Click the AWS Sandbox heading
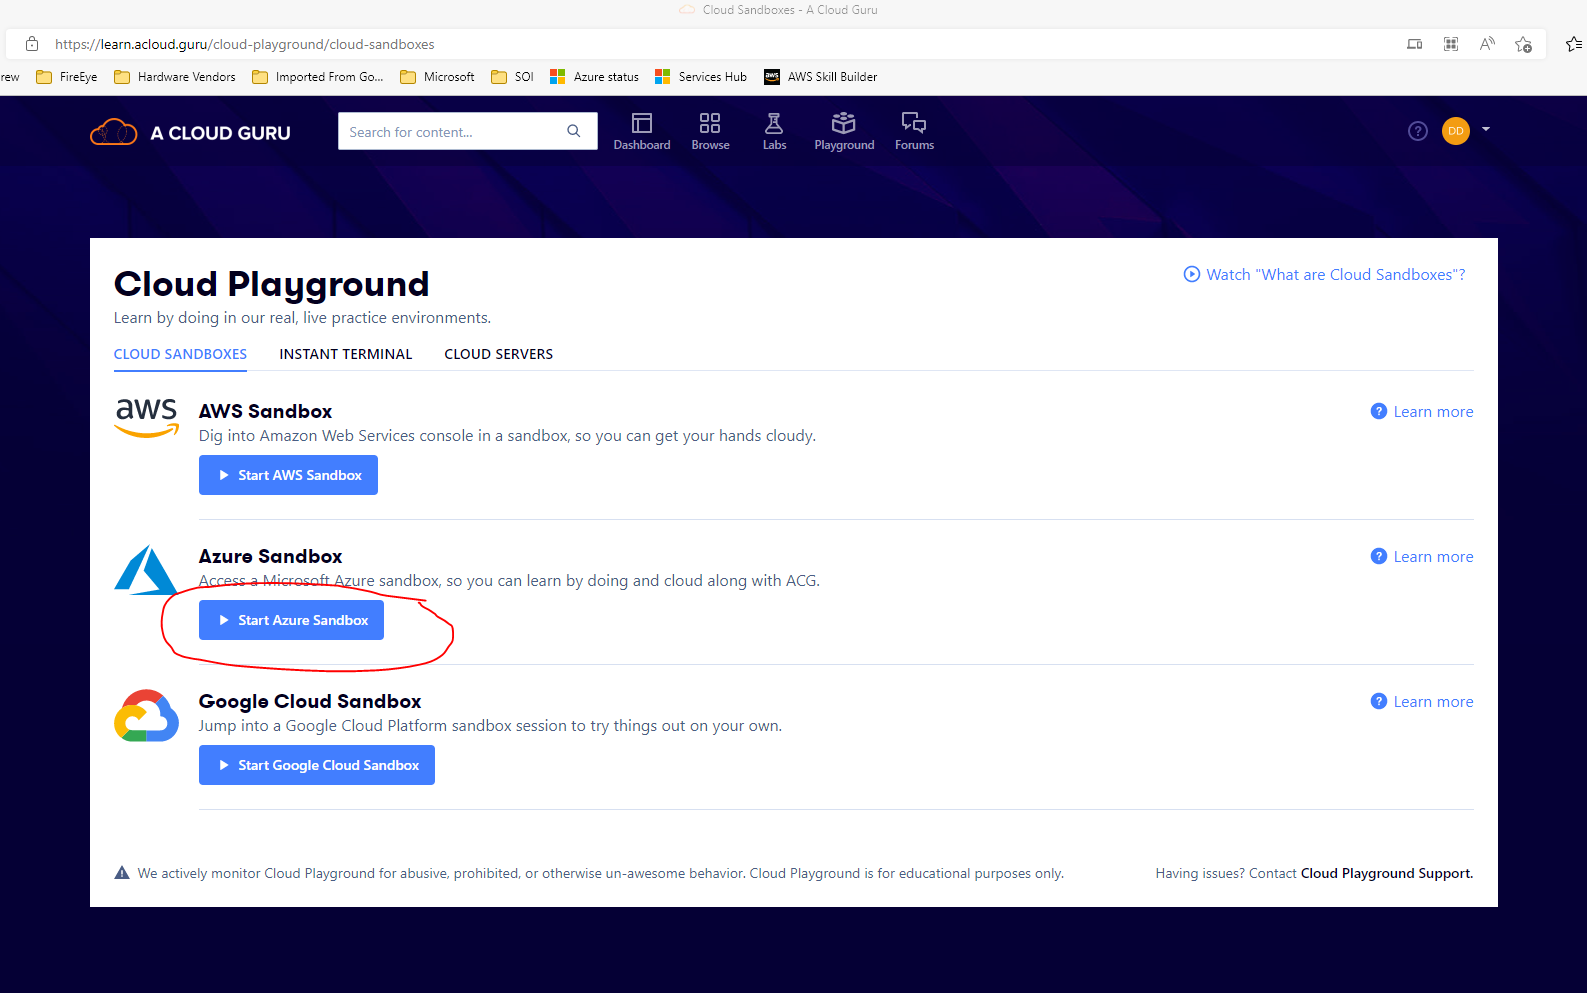The height and width of the screenshot is (993, 1587). coord(265,411)
